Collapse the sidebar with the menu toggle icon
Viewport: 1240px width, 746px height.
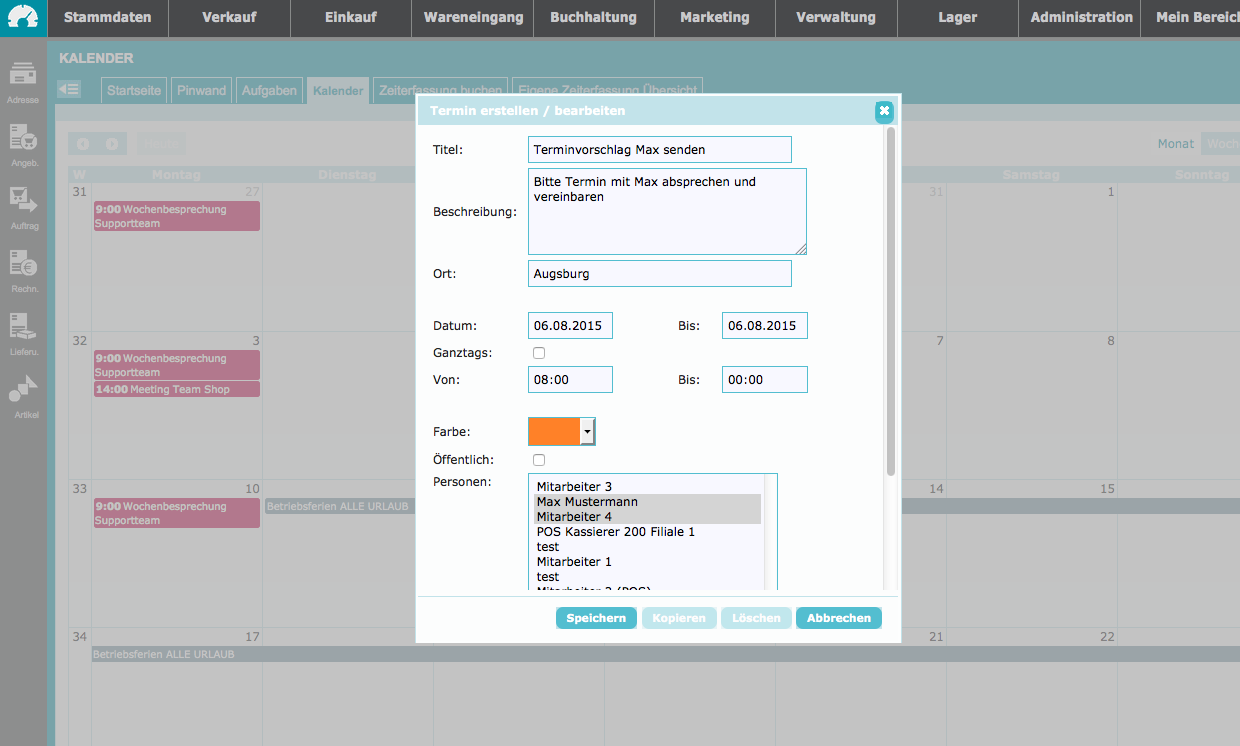(x=69, y=90)
